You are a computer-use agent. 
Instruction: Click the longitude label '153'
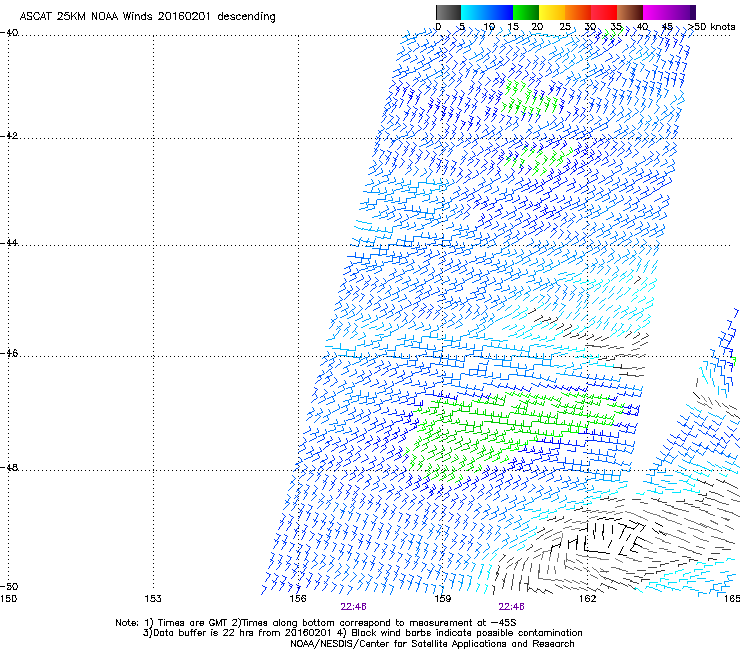(153, 599)
